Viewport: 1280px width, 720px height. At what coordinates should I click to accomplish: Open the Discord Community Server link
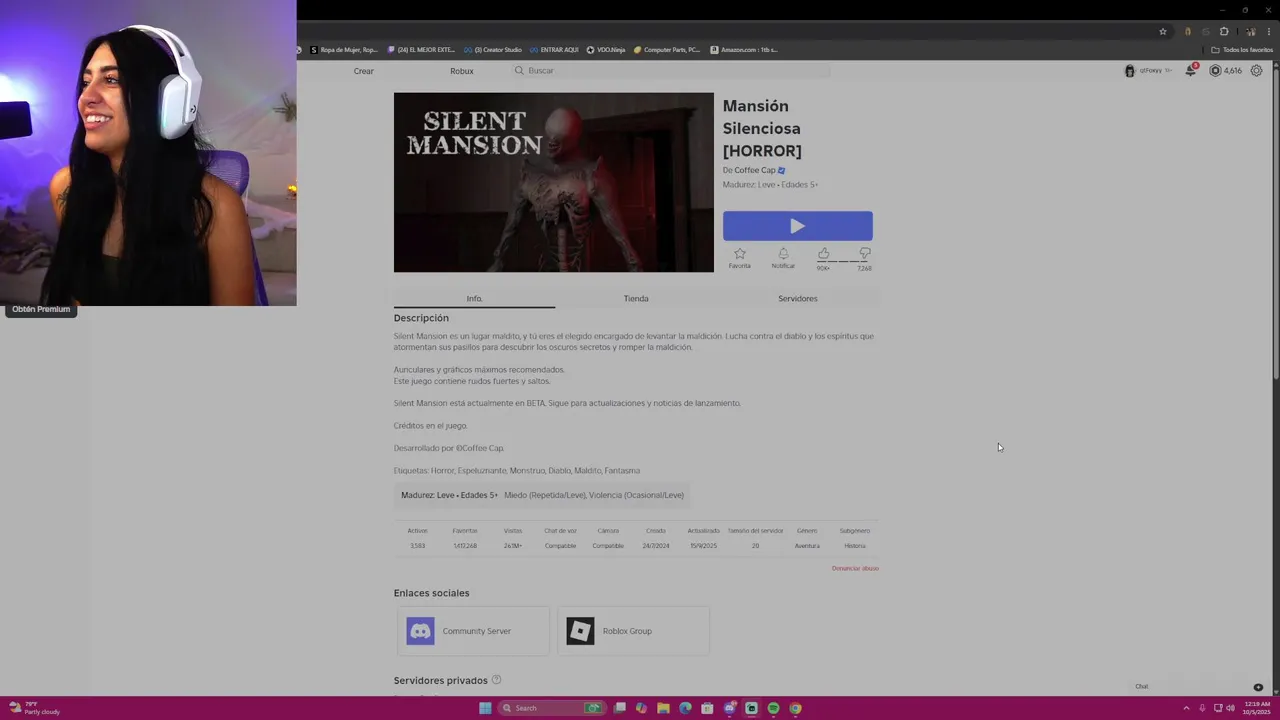pyautogui.click(x=473, y=631)
